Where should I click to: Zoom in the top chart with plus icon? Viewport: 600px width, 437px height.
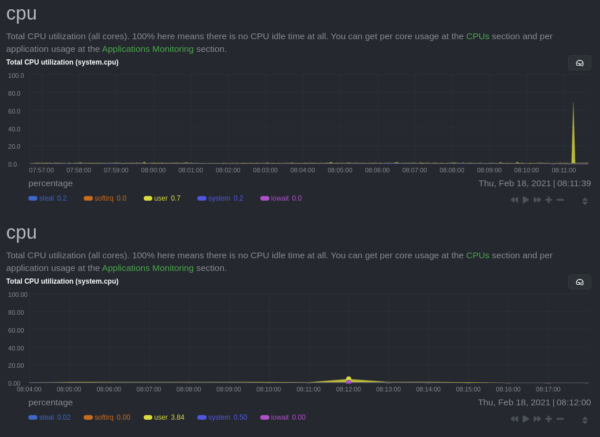pyautogui.click(x=548, y=200)
